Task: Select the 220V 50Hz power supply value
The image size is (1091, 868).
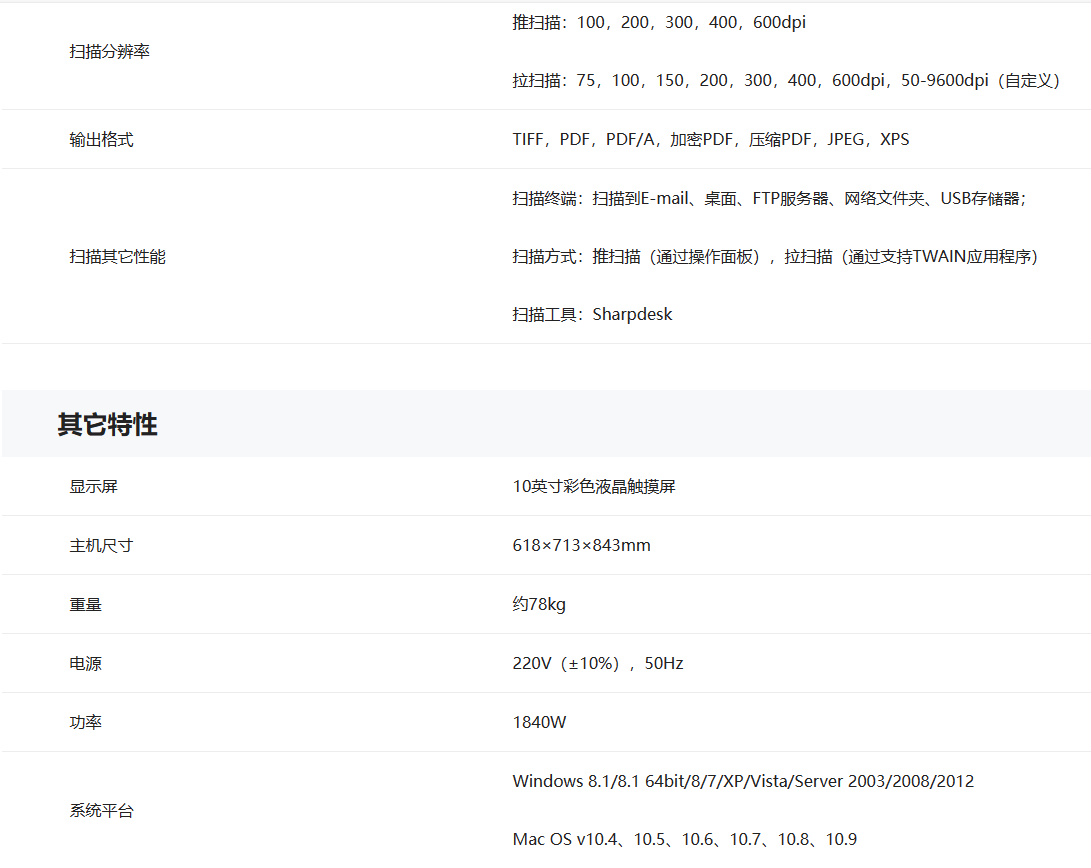Action: click(x=597, y=664)
